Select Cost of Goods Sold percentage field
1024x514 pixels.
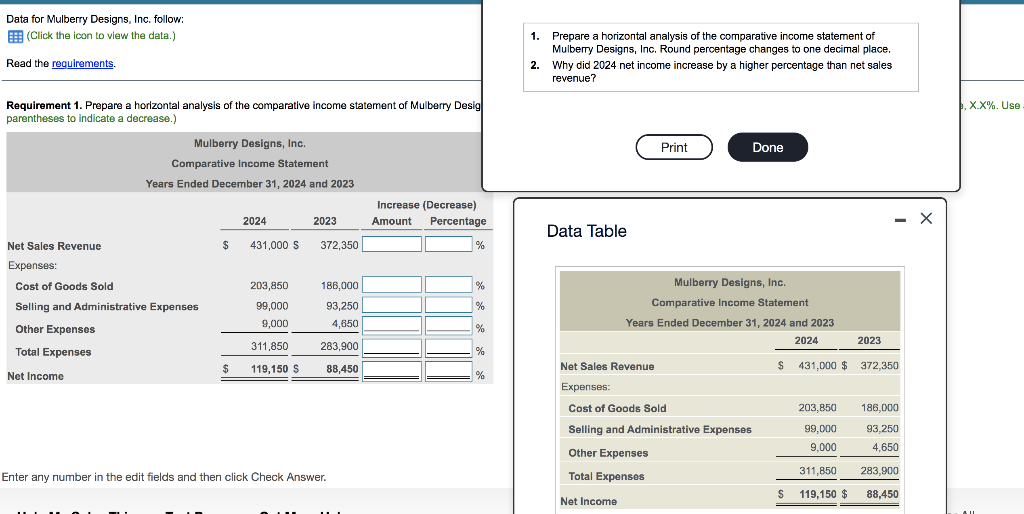click(449, 285)
